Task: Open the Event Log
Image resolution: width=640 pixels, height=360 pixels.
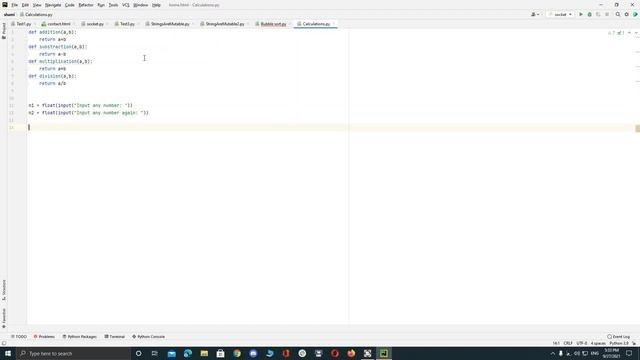Action: pyautogui.click(x=619, y=337)
